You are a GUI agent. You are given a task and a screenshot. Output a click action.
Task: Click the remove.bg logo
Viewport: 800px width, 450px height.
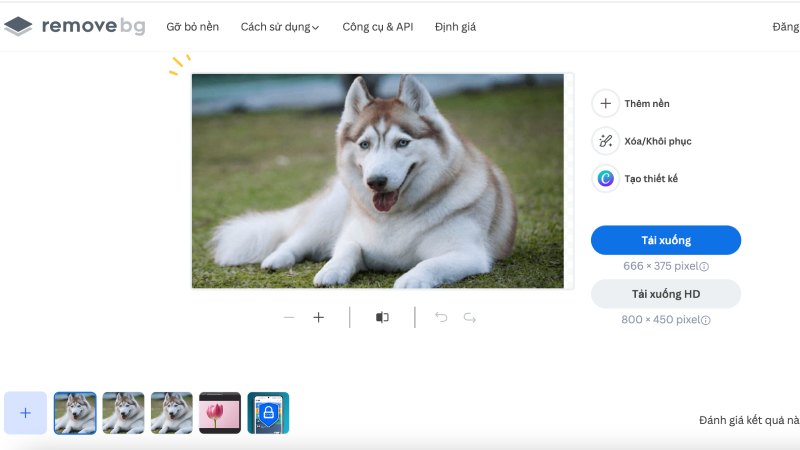click(x=74, y=27)
